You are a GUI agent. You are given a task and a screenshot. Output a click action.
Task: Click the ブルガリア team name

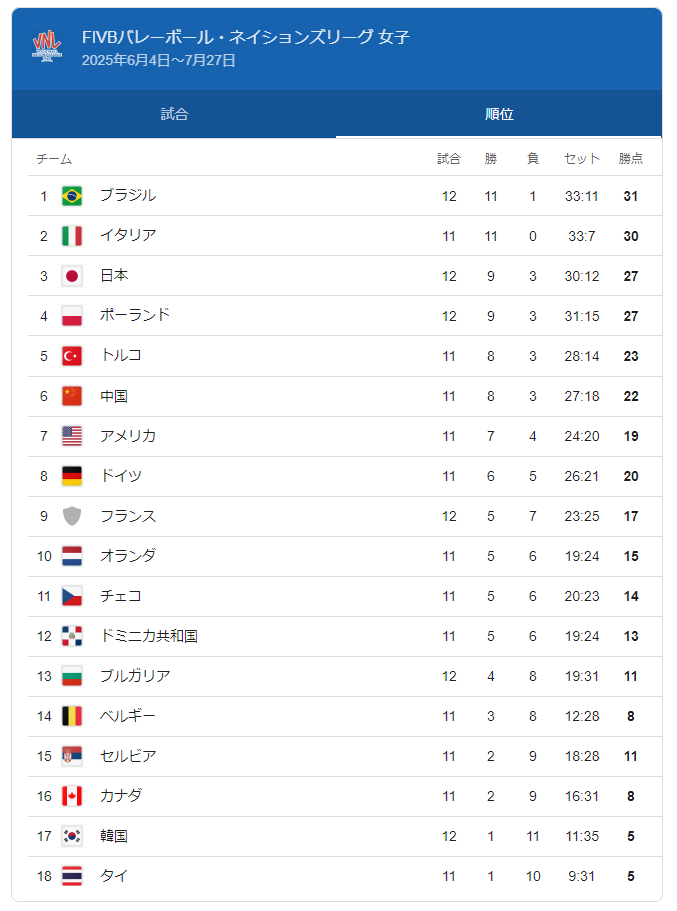pos(135,675)
